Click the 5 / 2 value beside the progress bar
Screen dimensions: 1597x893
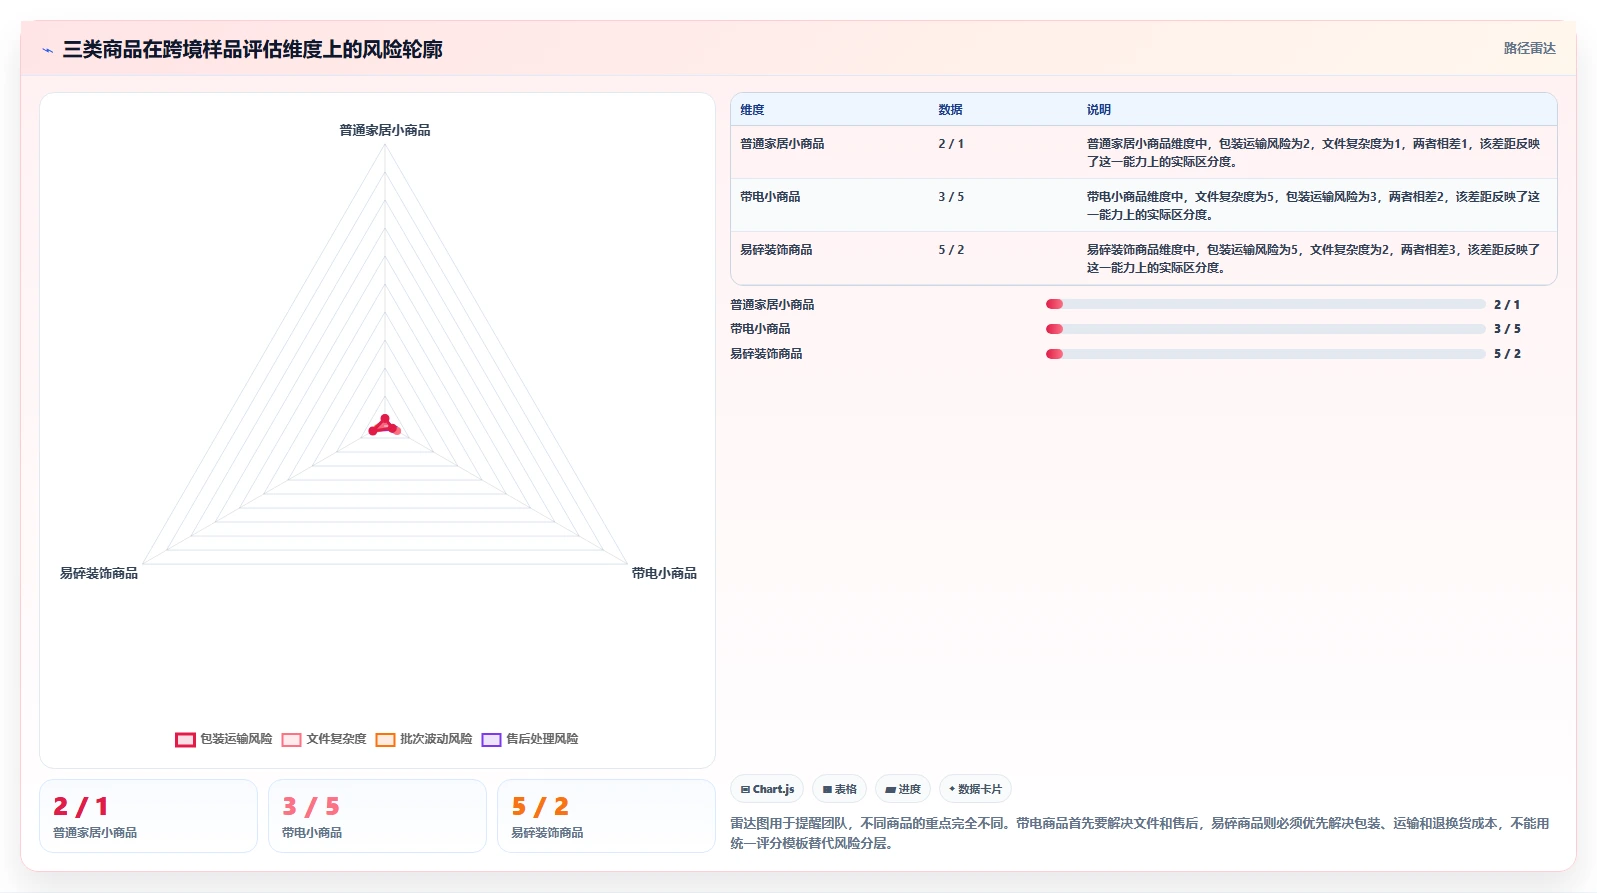pos(1507,354)
